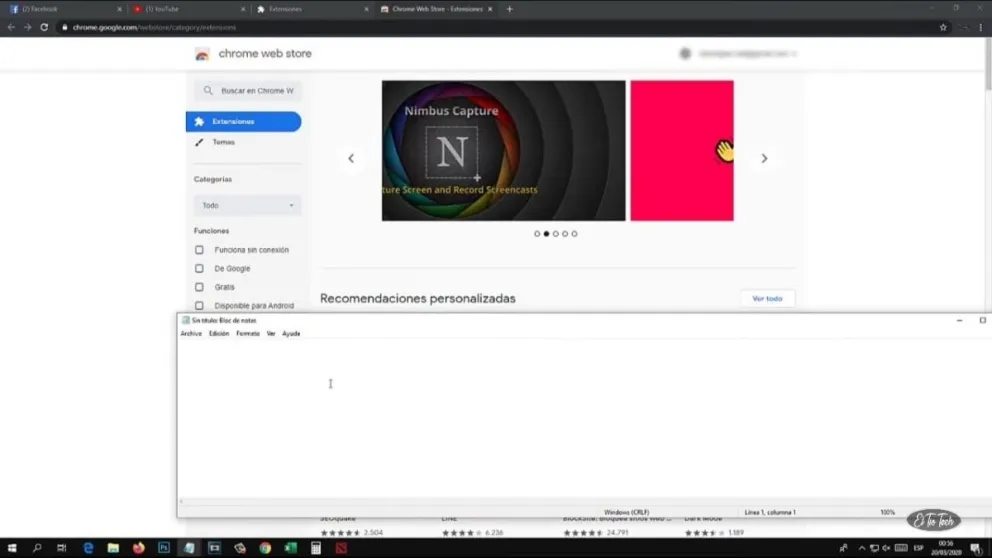Open Windows taskbar search
992x558 pixels.
(37, 548)
